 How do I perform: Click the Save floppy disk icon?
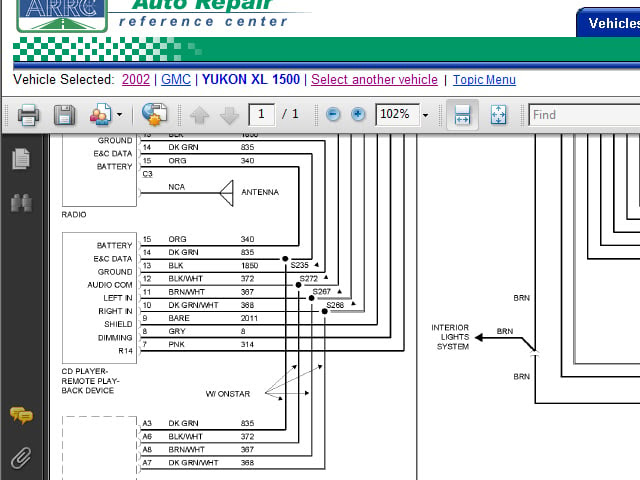64,115
